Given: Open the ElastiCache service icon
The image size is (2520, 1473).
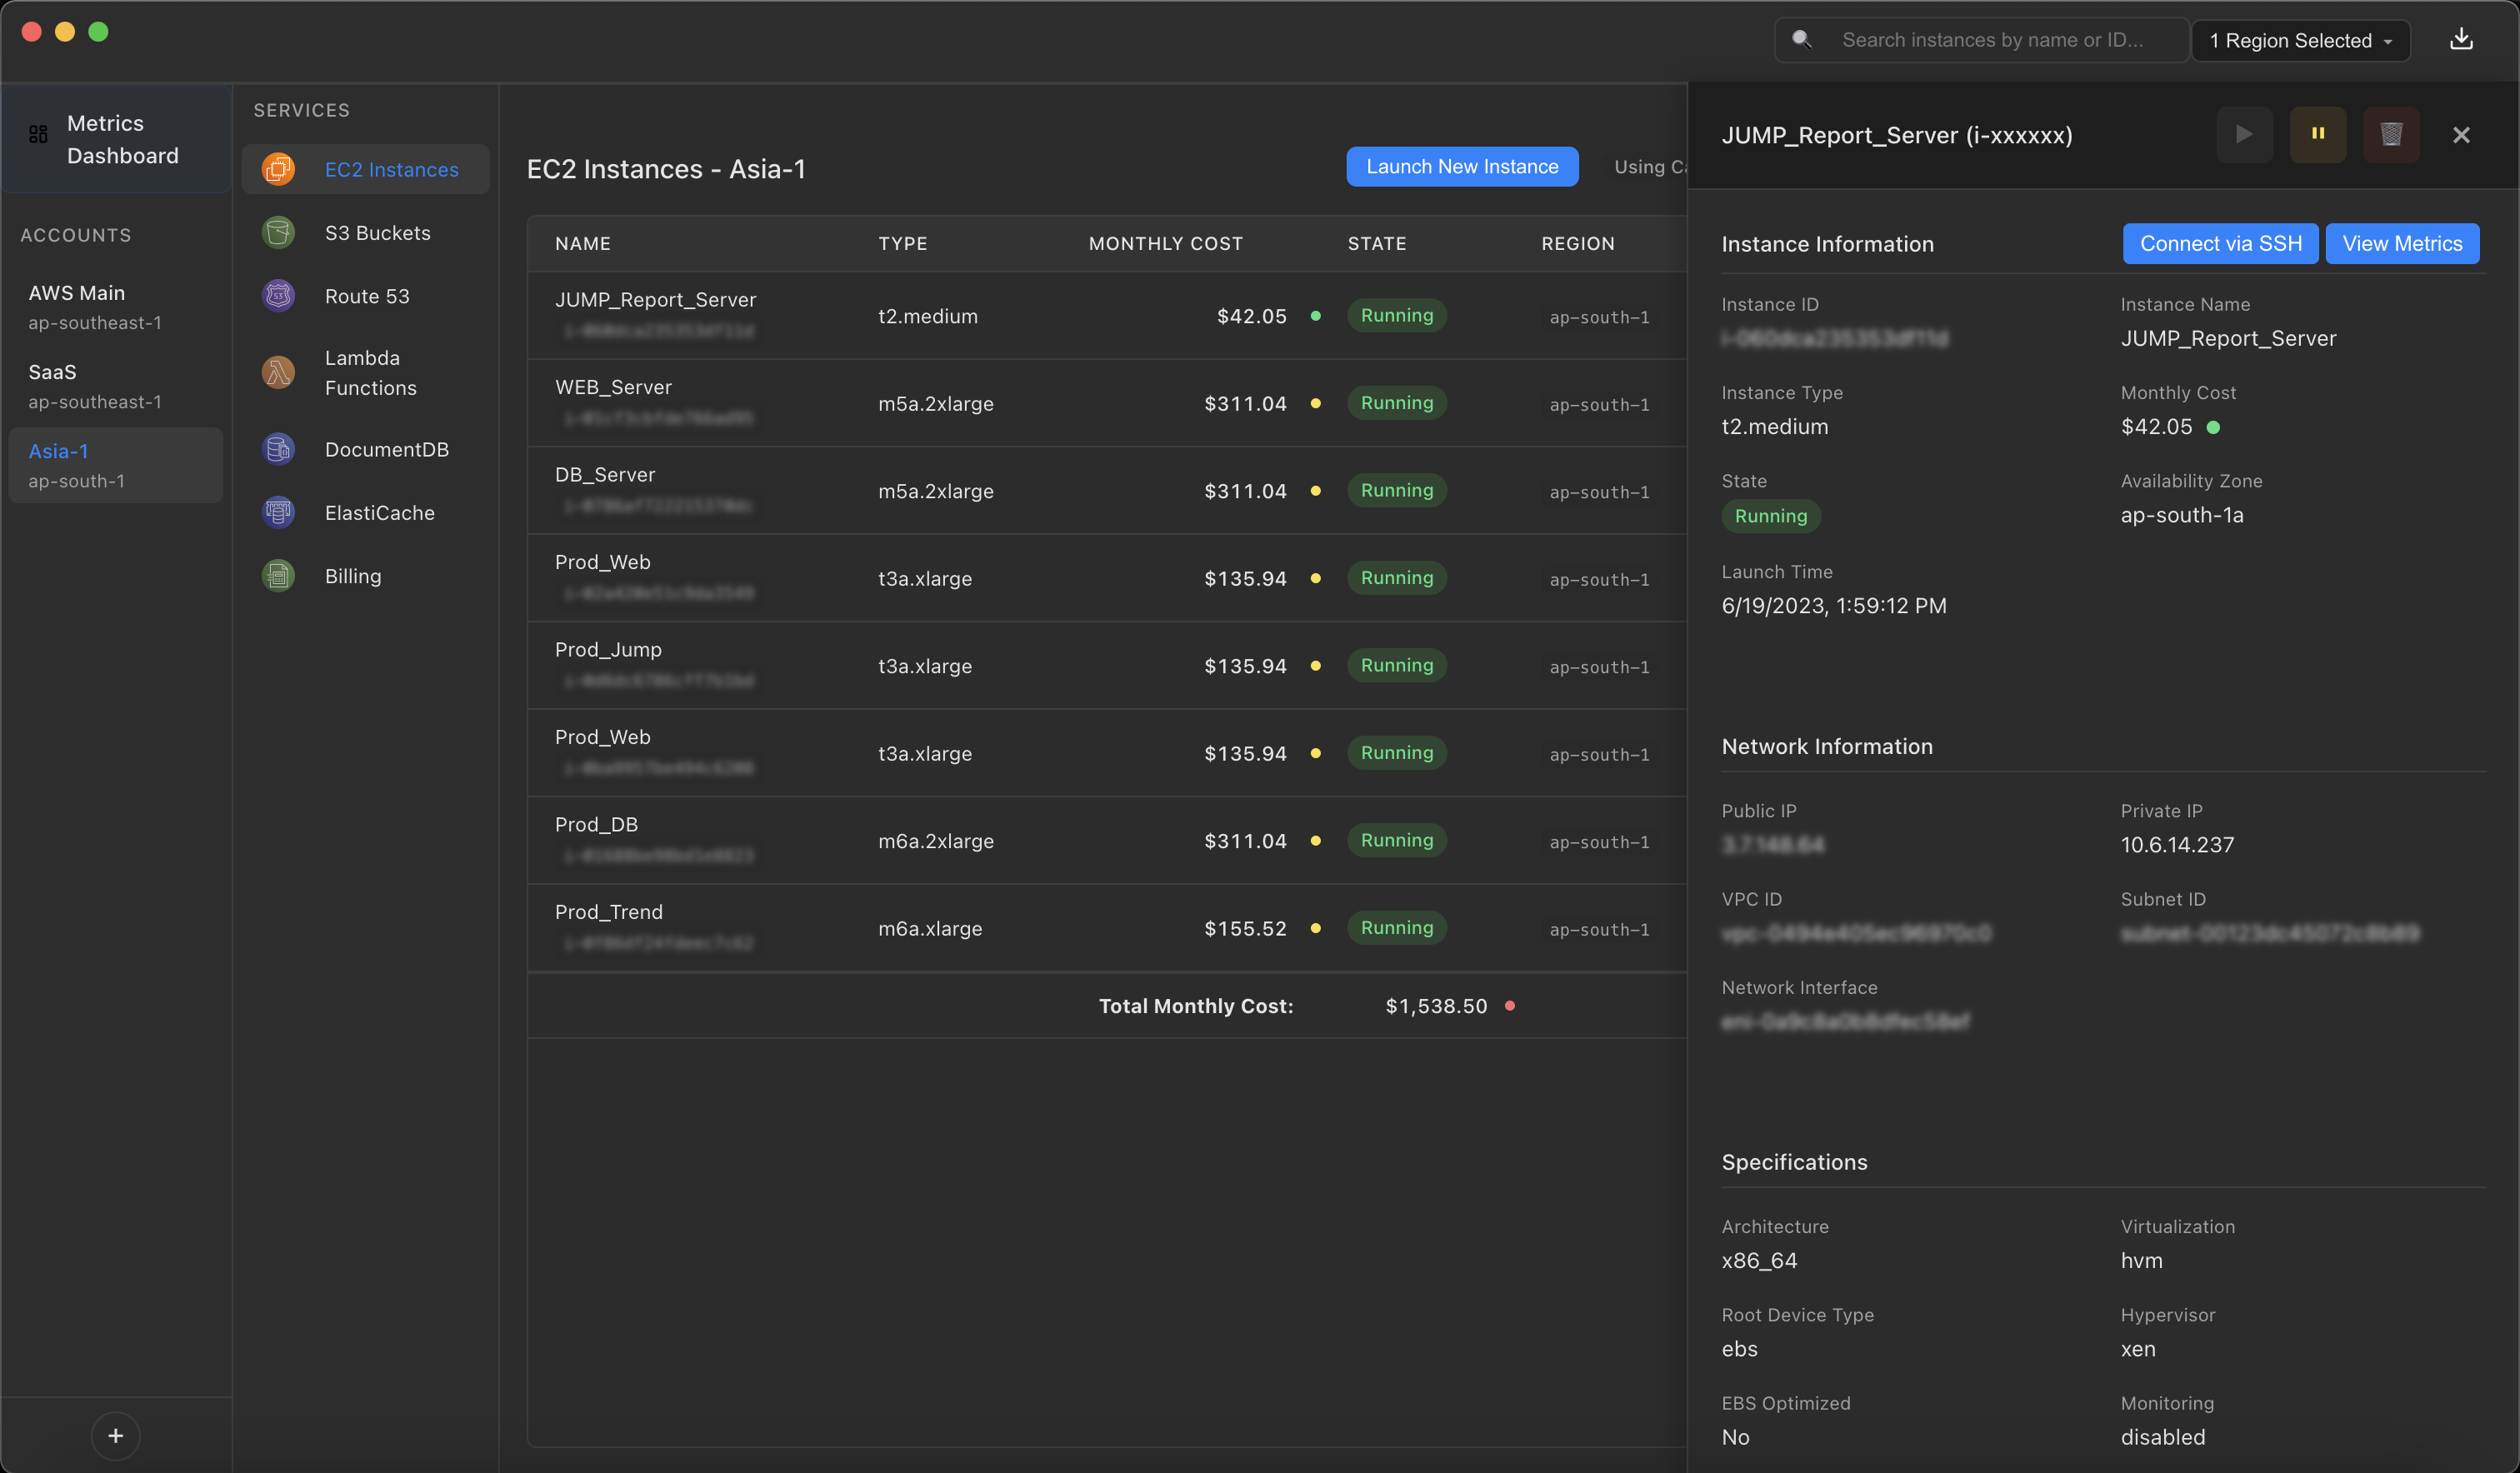Looking at the screenshot, I should click(278, 512).
